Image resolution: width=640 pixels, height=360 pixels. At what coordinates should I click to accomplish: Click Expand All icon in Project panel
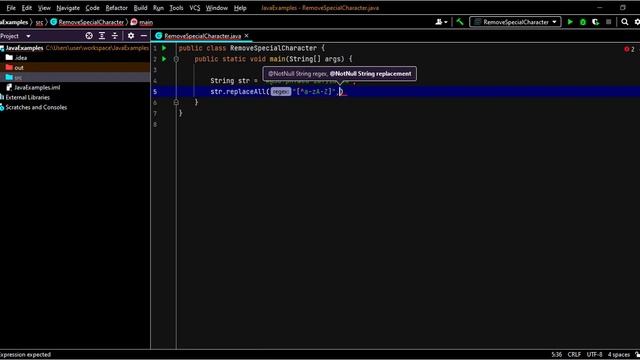[x=102, y=36]
